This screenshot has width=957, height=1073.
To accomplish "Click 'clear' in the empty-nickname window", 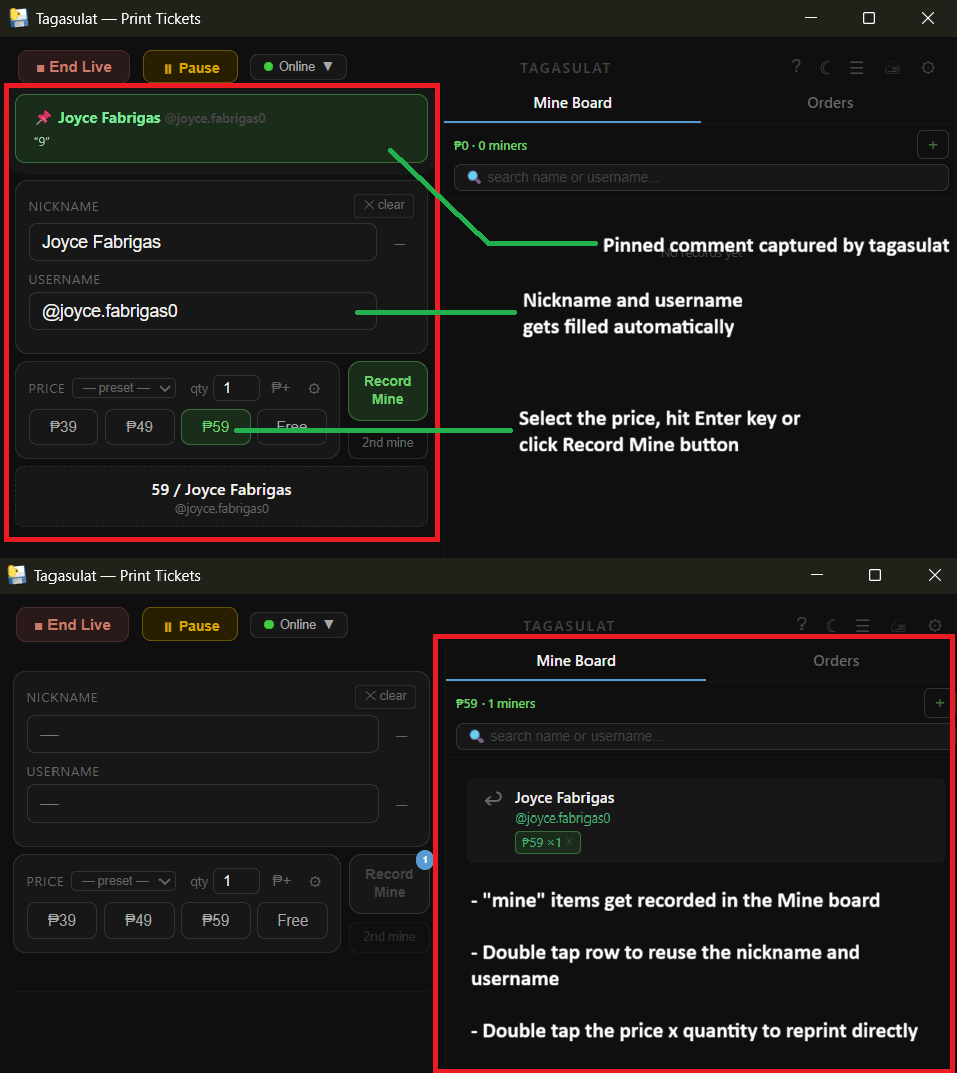I will (385, 695).
